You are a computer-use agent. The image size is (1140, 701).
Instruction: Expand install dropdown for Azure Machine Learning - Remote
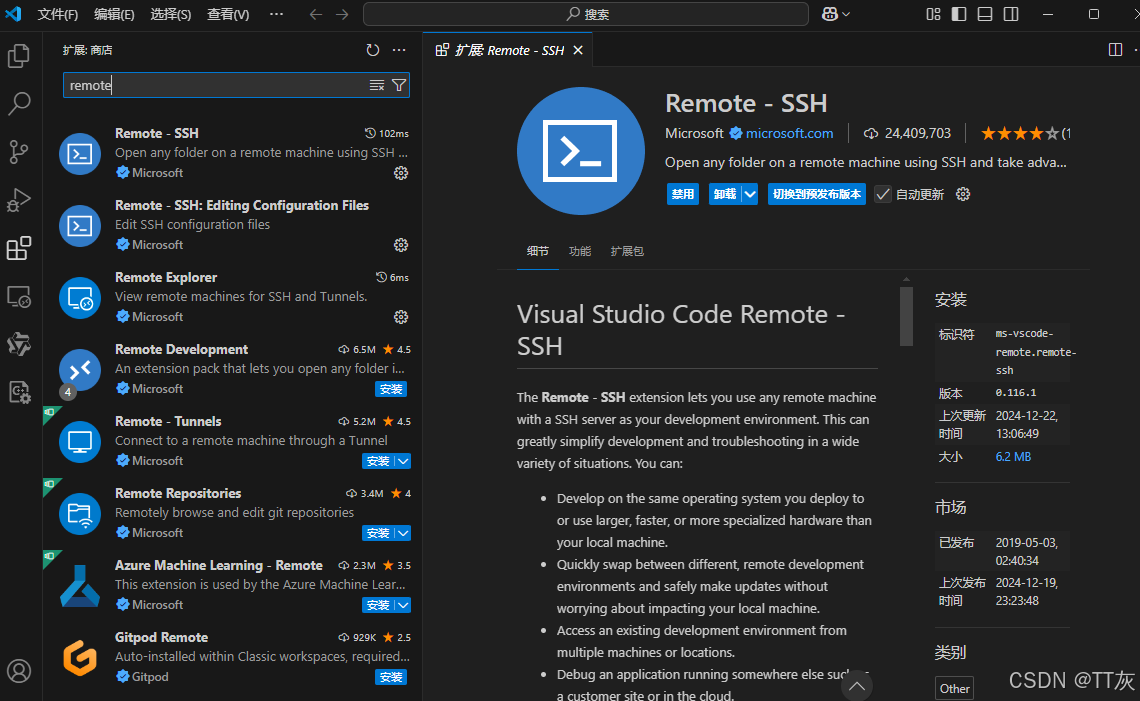coord(404,605)
